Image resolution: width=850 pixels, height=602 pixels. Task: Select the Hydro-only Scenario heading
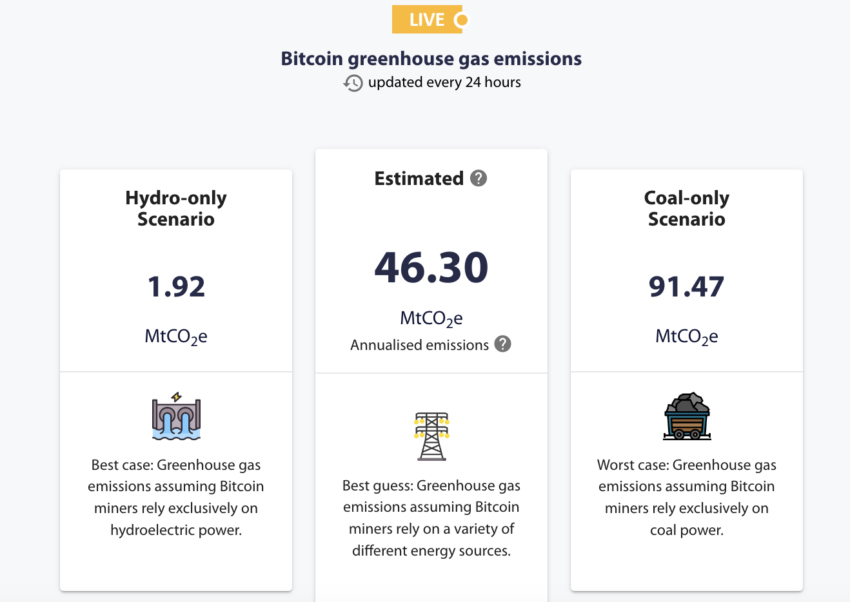[x=176, y=208]
